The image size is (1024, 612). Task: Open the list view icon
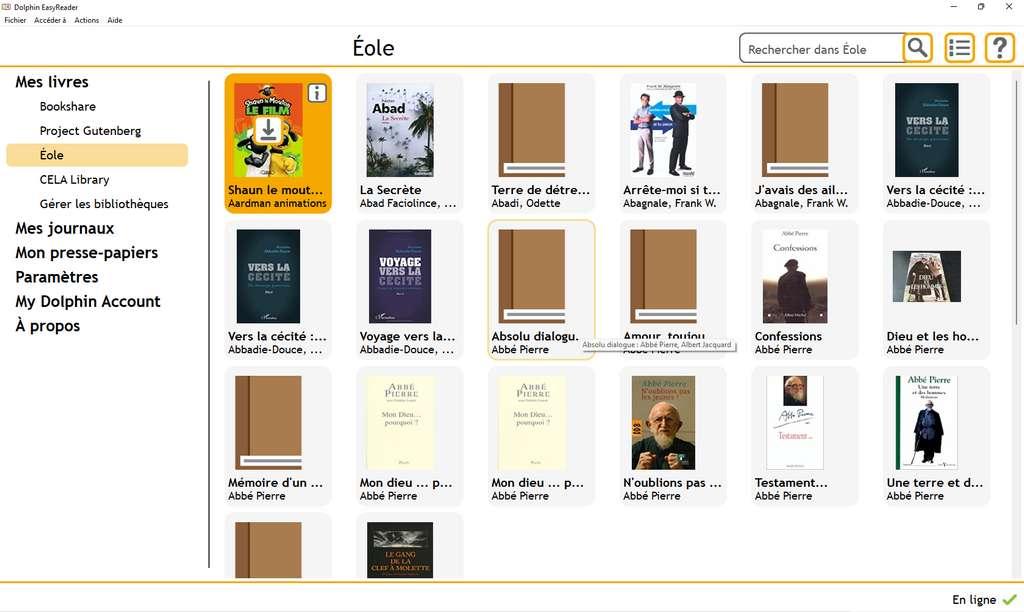point(959,48)
